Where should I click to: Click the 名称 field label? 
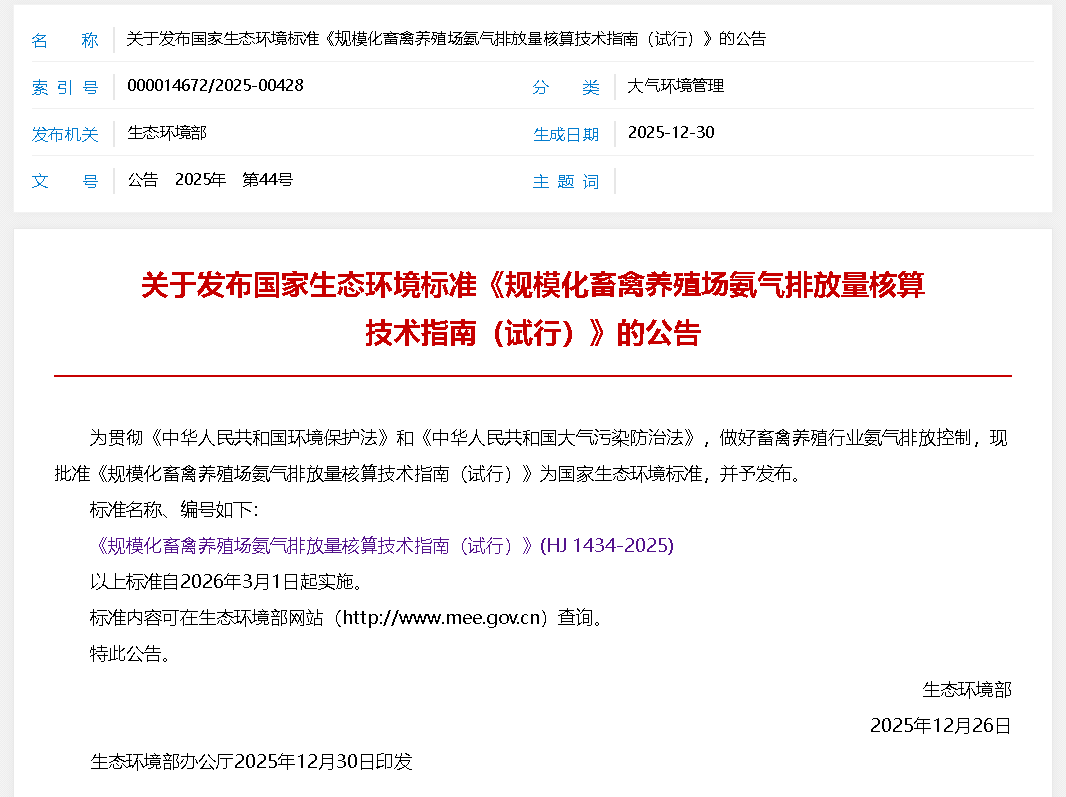click(65, 40)
